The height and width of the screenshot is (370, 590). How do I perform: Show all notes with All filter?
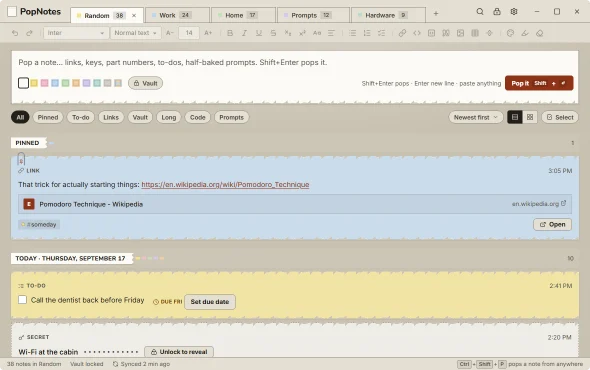(20, 117)
